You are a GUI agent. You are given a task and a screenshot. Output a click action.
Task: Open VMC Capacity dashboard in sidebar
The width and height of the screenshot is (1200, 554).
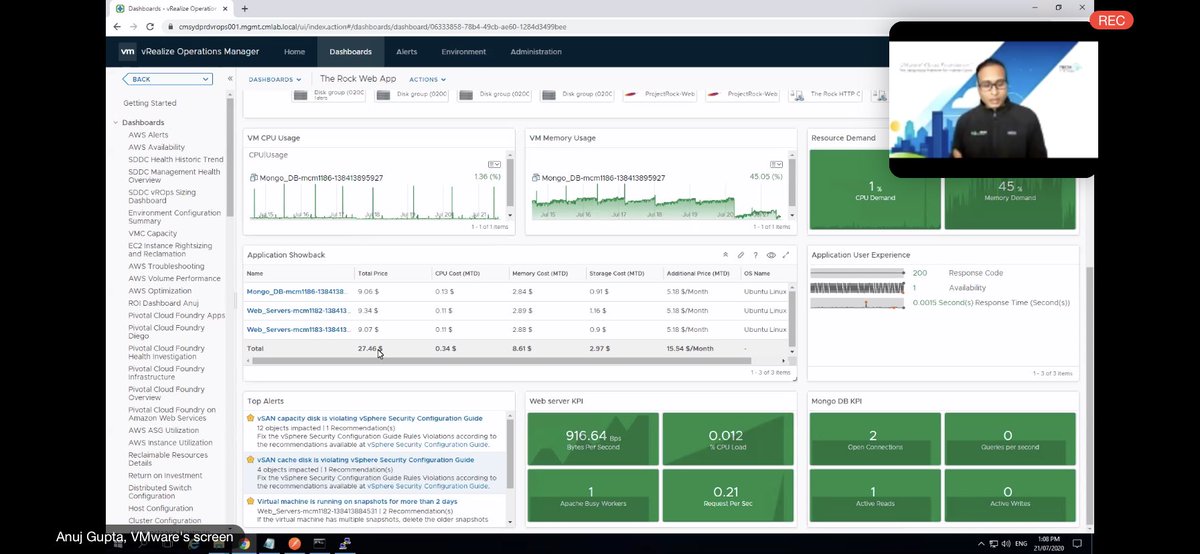[x=152, y=233]
